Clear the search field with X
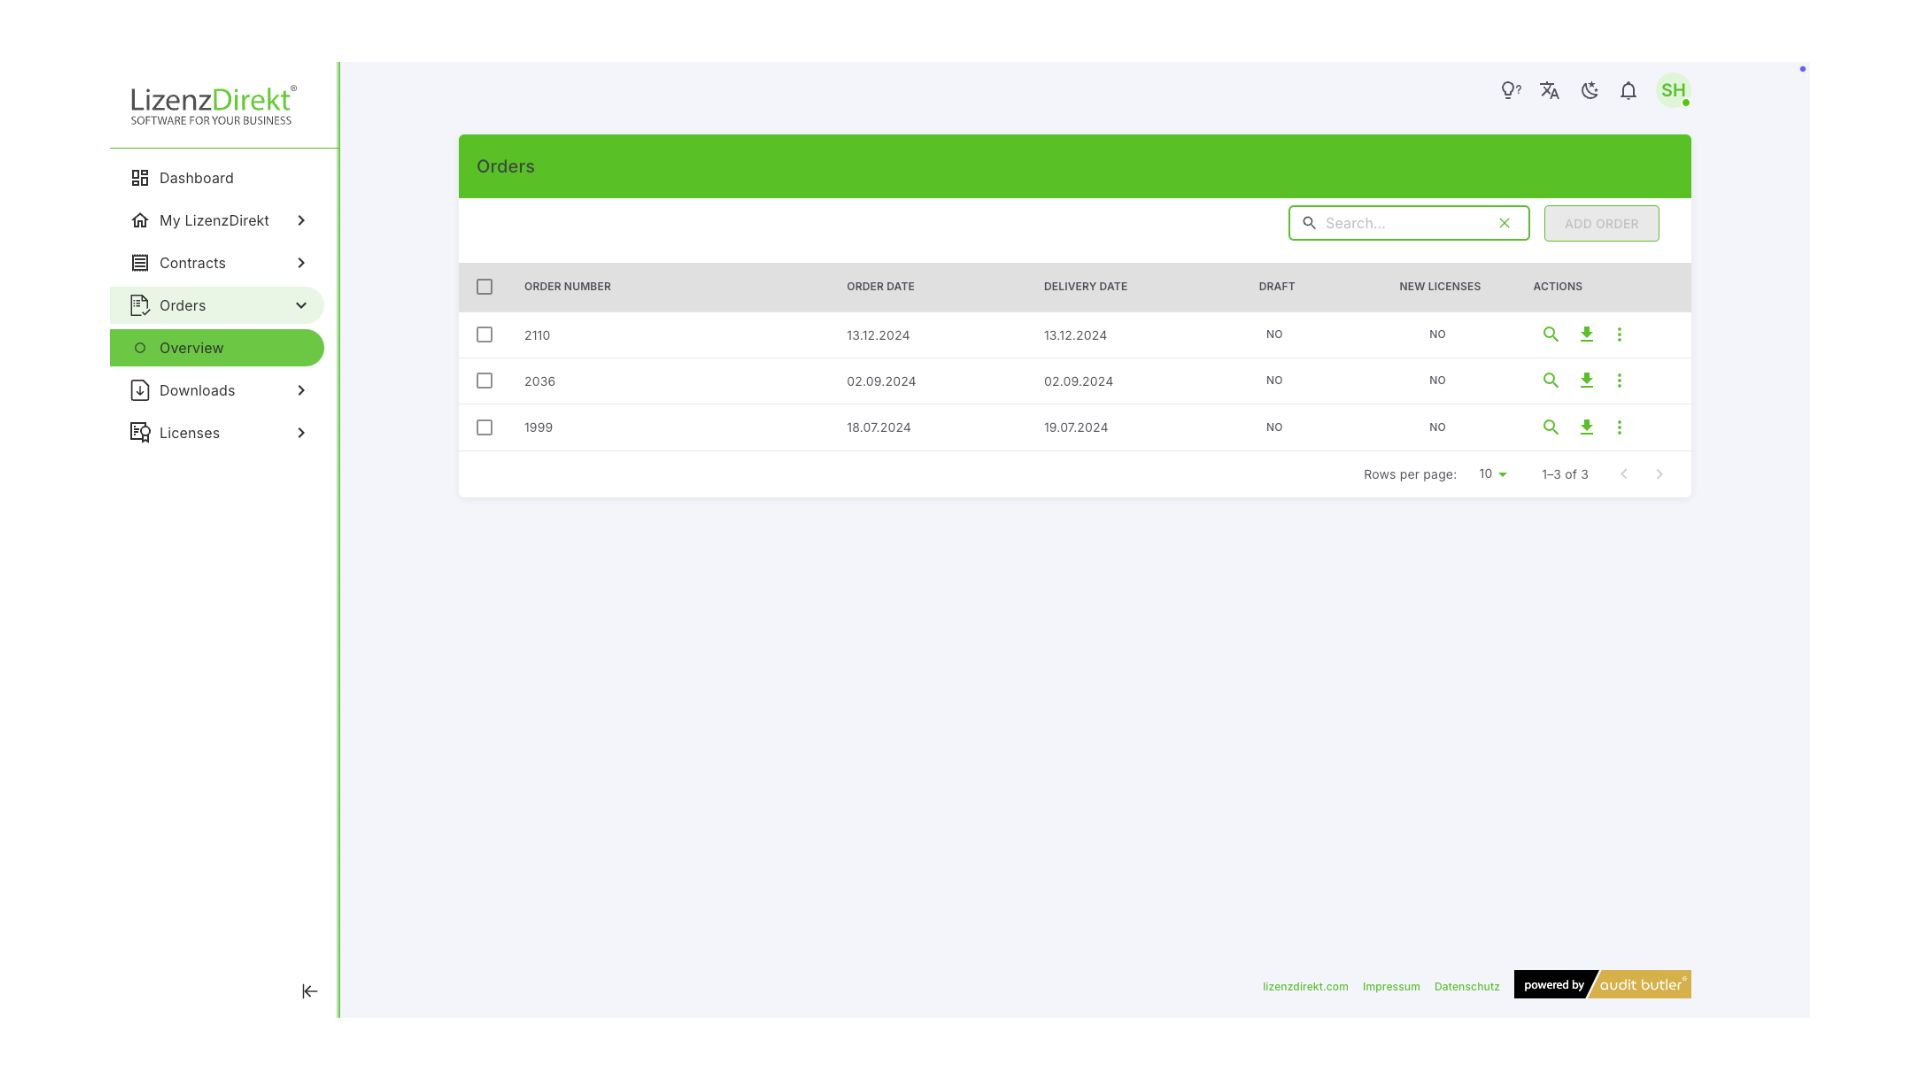Viewport: 1920px width, 1080px height. (1504, 223)
